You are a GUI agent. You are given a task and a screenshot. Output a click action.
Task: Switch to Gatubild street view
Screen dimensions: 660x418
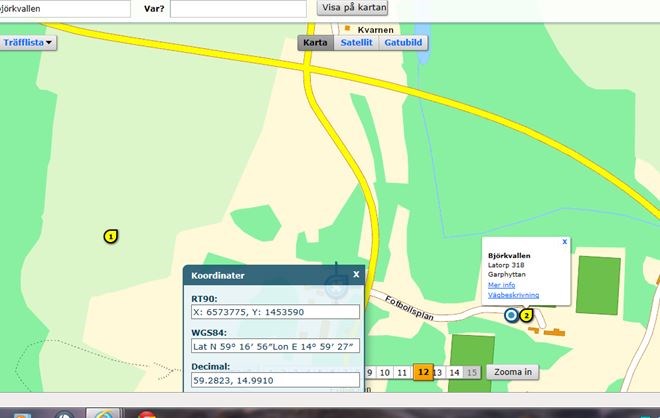pos(403,43)
